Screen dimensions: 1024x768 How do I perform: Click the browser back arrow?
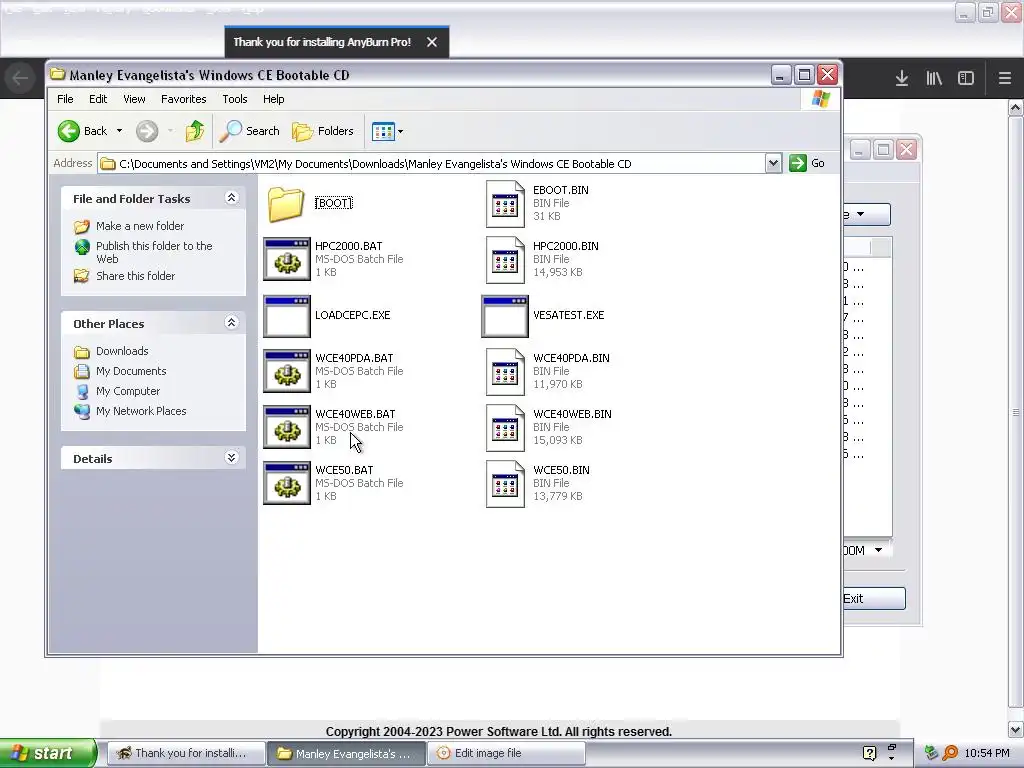point(20,78)
